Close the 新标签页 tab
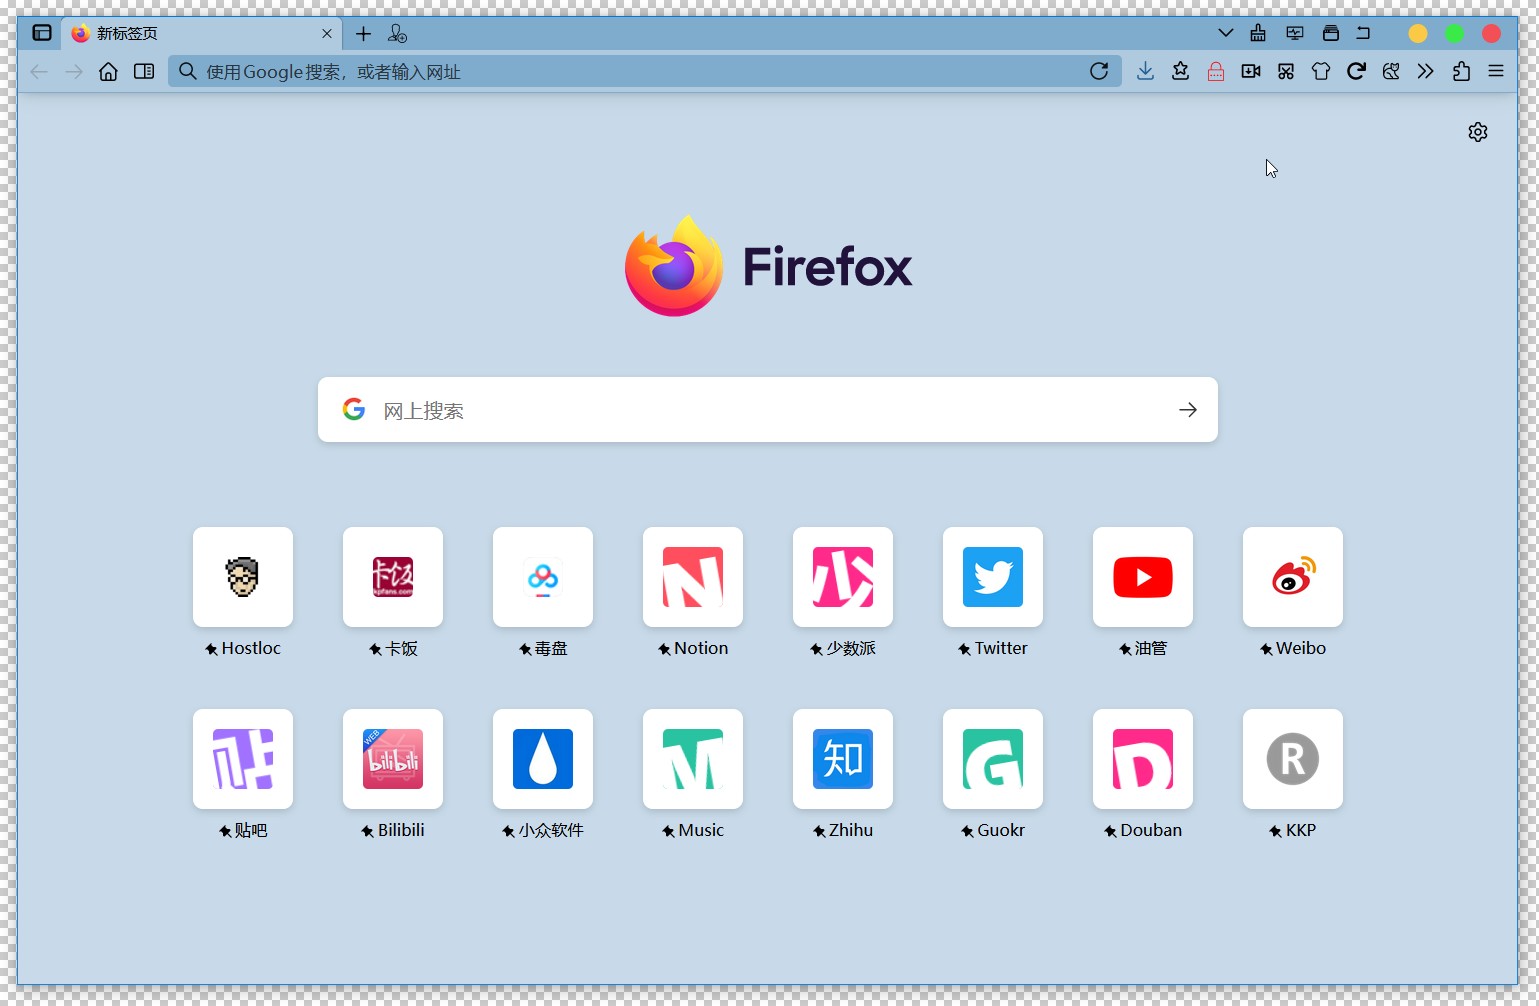The height and width of the screenshot is (1006, 1539). tap(326, 33)
